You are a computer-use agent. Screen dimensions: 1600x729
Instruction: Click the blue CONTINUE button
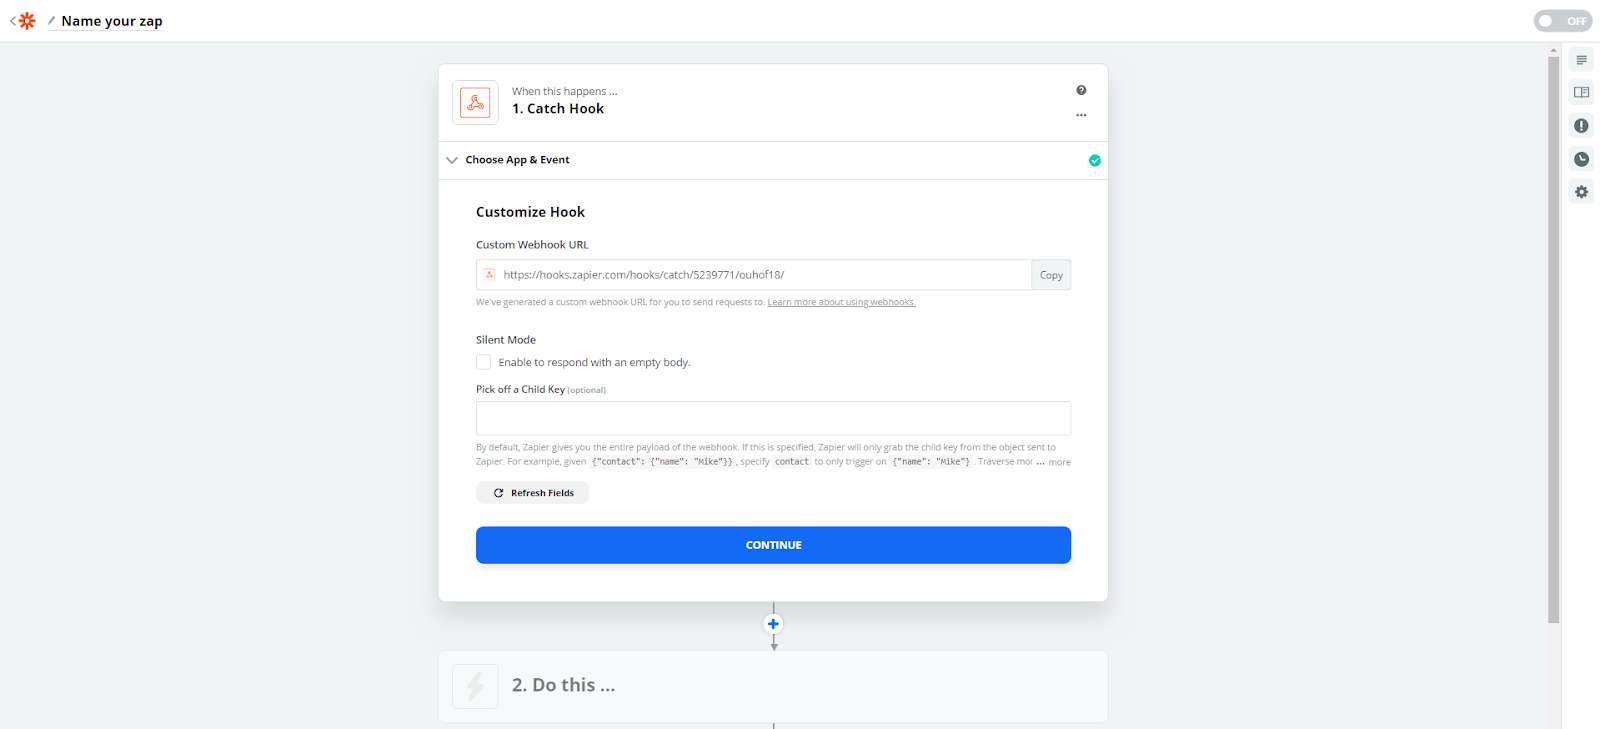coord(773,545)
